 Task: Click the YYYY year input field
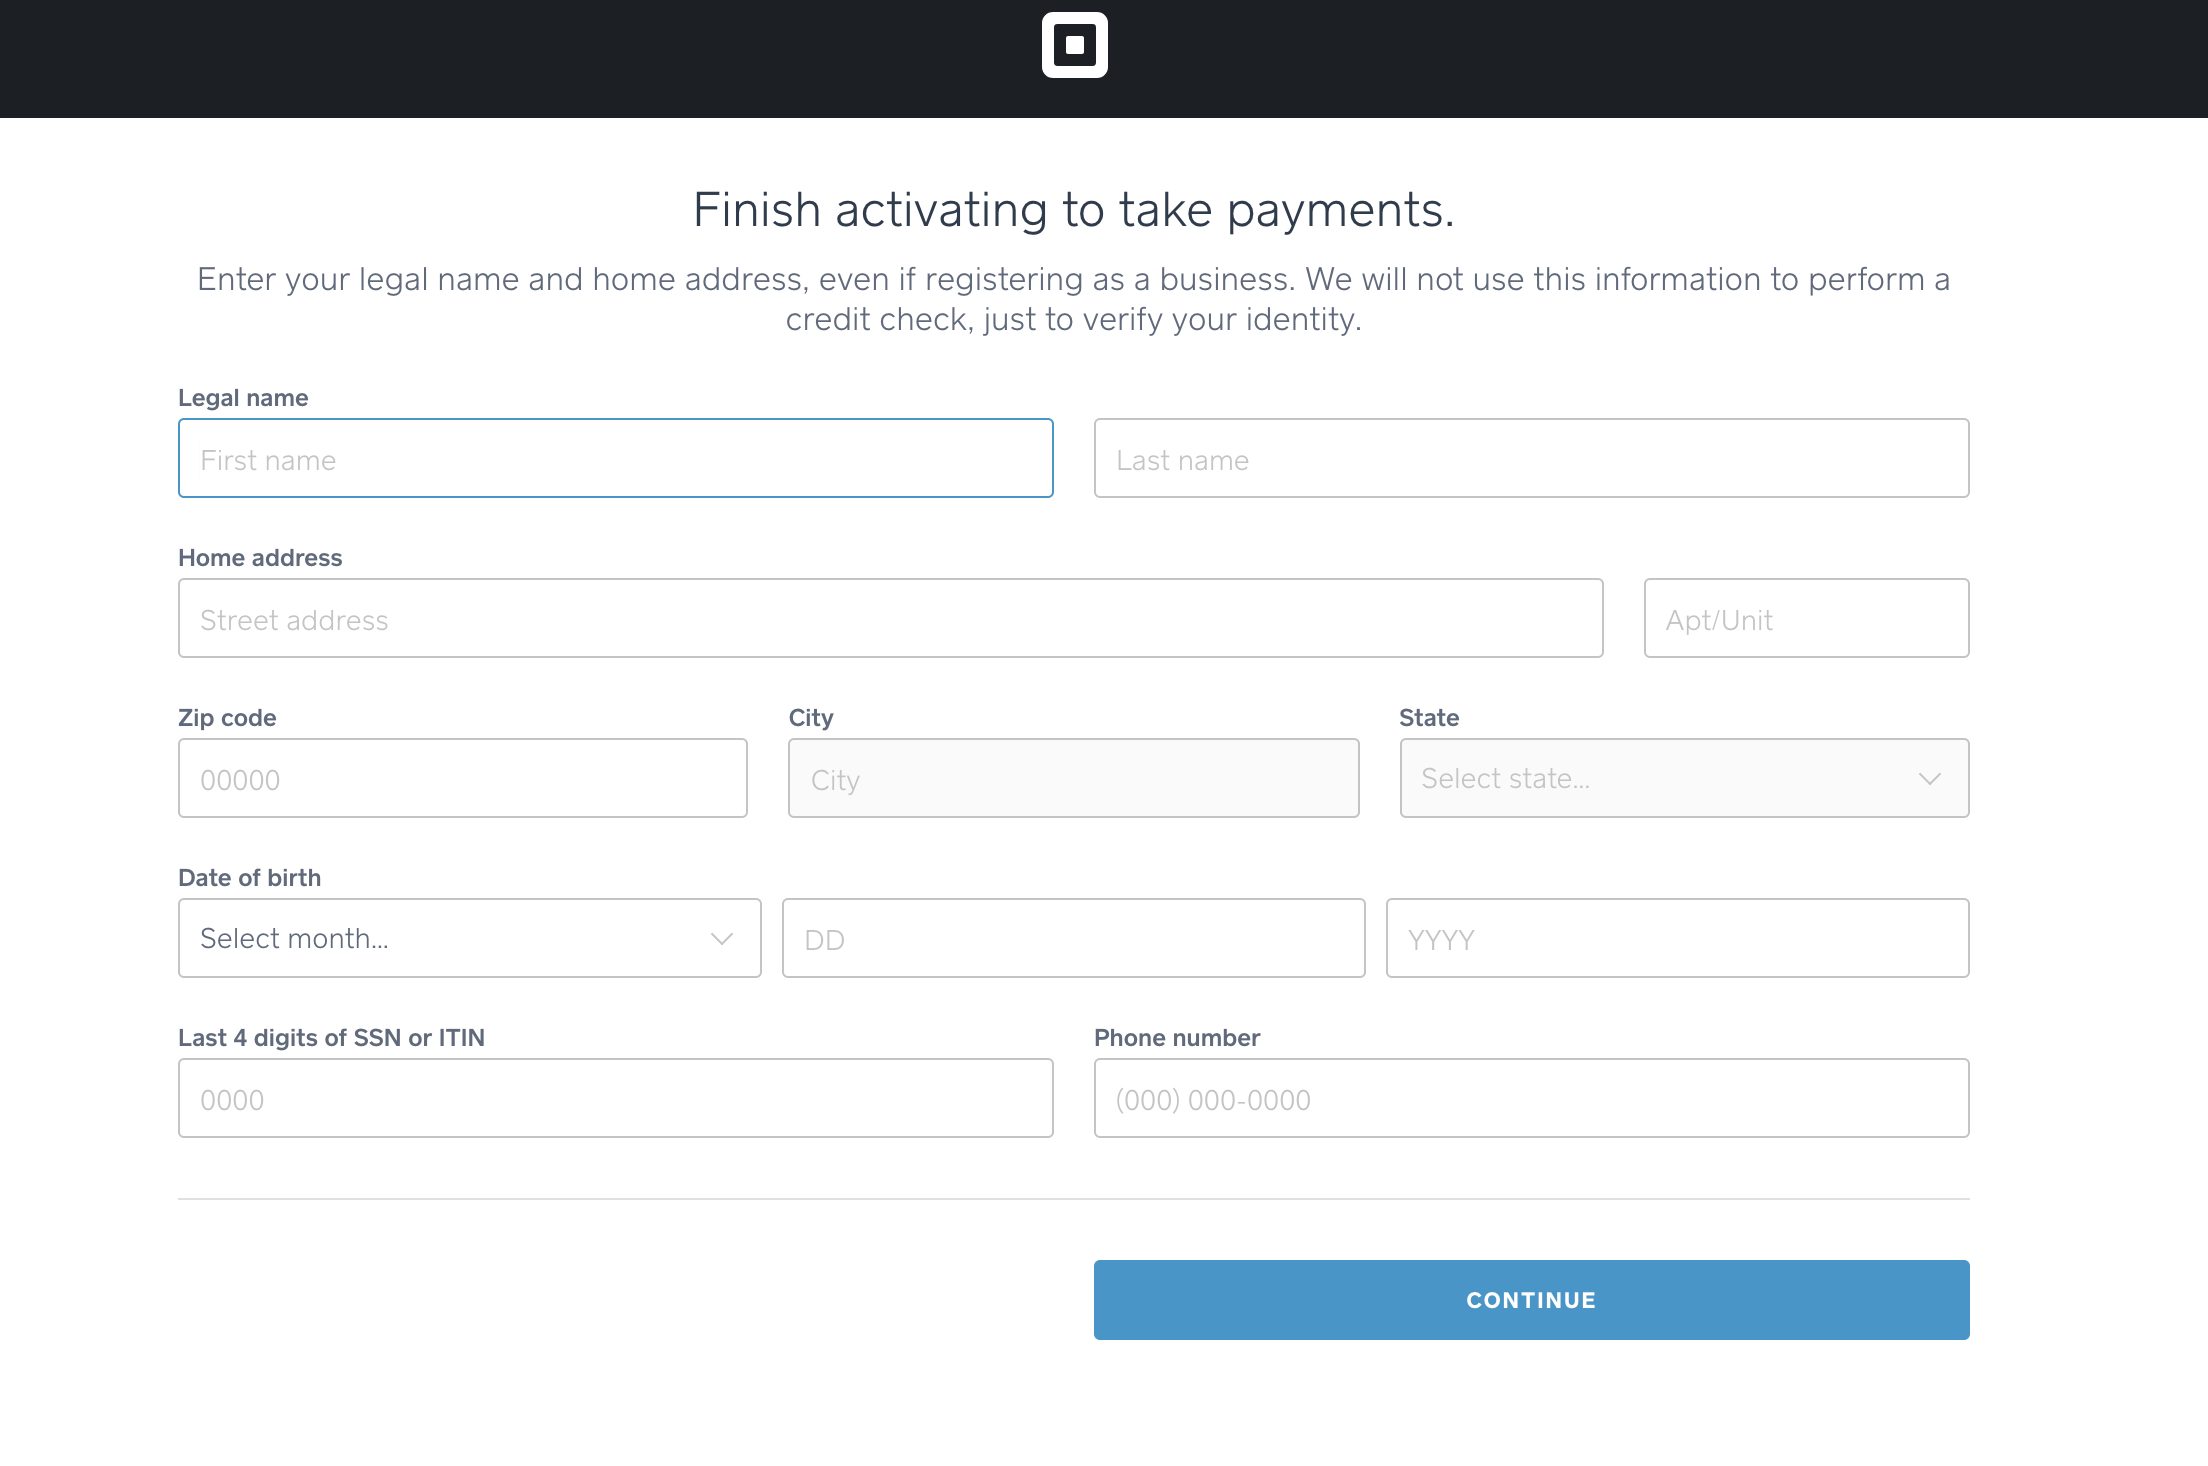point(1676,938)
